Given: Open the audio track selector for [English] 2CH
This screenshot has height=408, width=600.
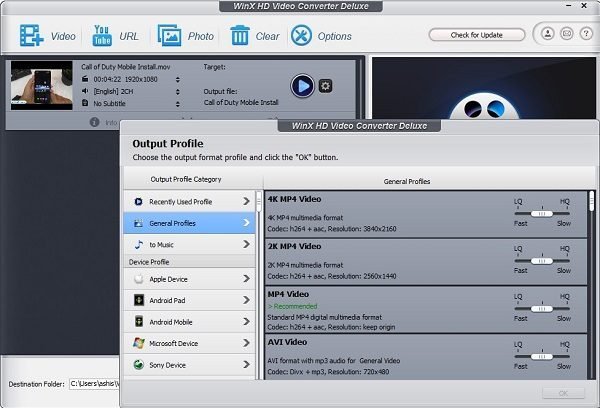Looking at the screenshot, I should tap(178, 91).
